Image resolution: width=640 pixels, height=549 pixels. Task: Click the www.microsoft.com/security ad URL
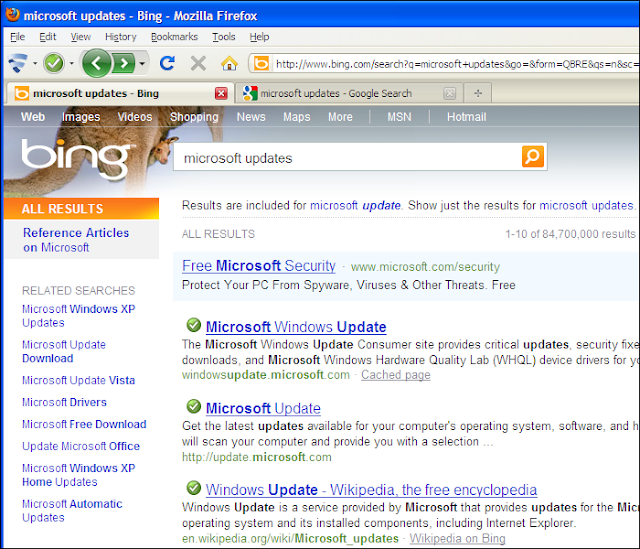click(x=425, y=267)
